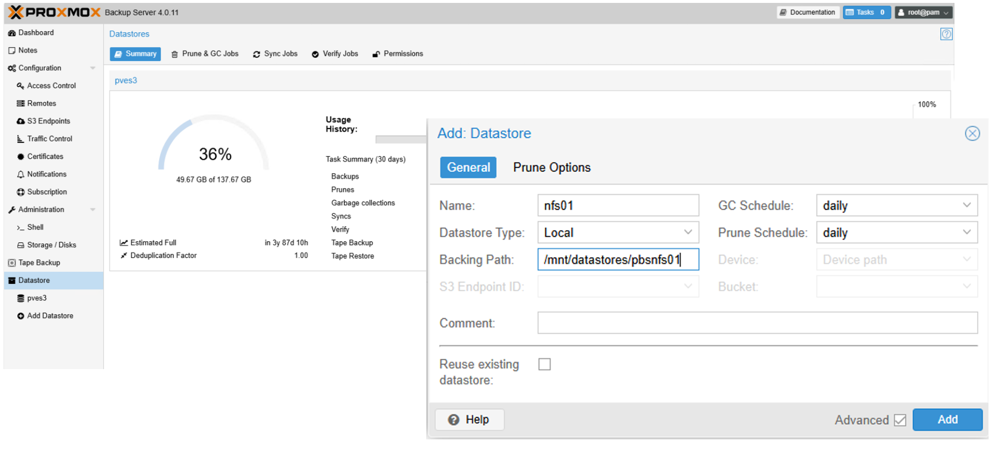Open Traffic Control settings

50,139
